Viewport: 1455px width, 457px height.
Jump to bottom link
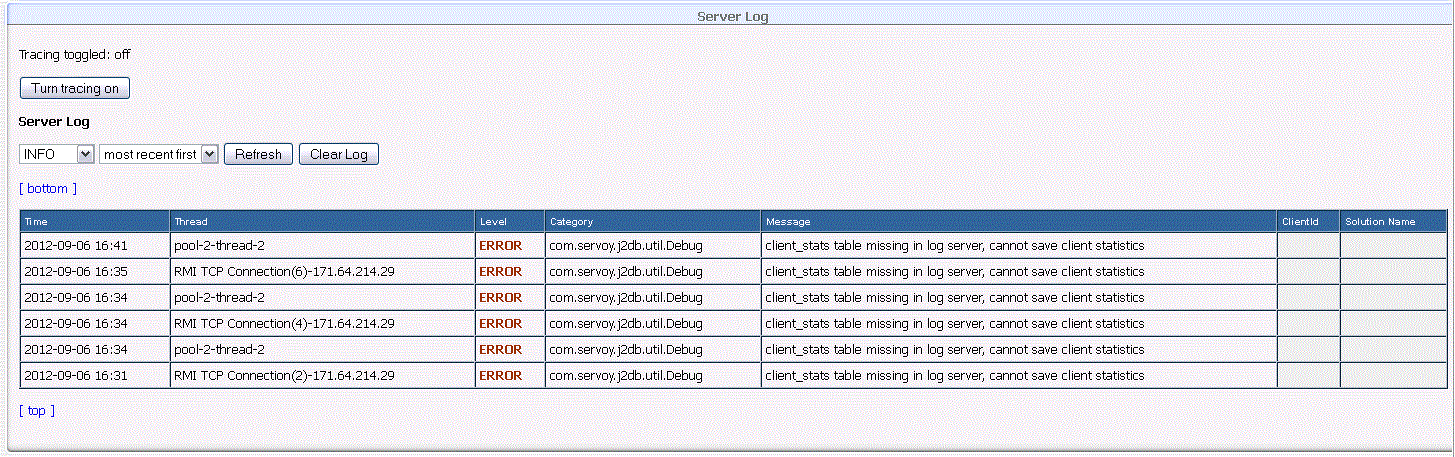point(47,188)
